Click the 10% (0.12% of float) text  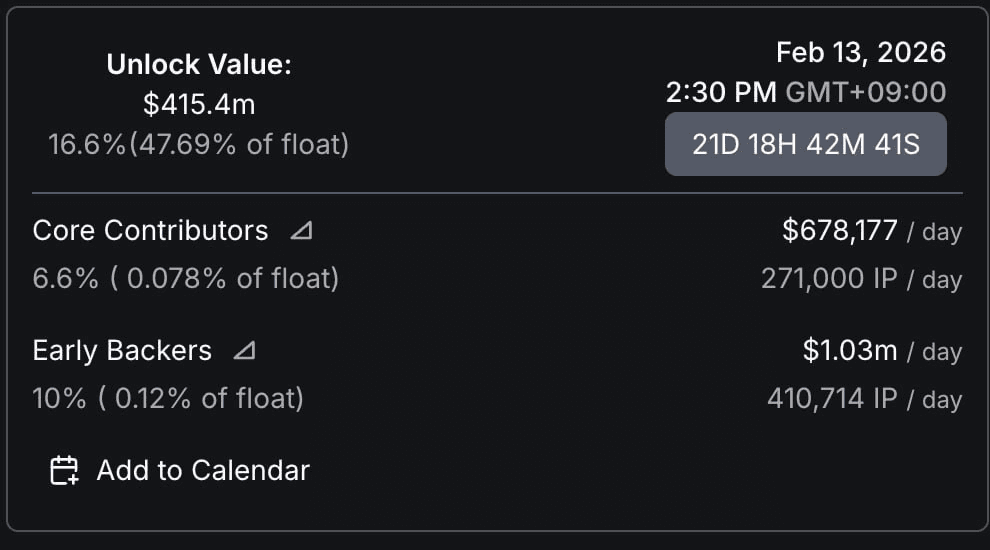[x=168, y=399]
